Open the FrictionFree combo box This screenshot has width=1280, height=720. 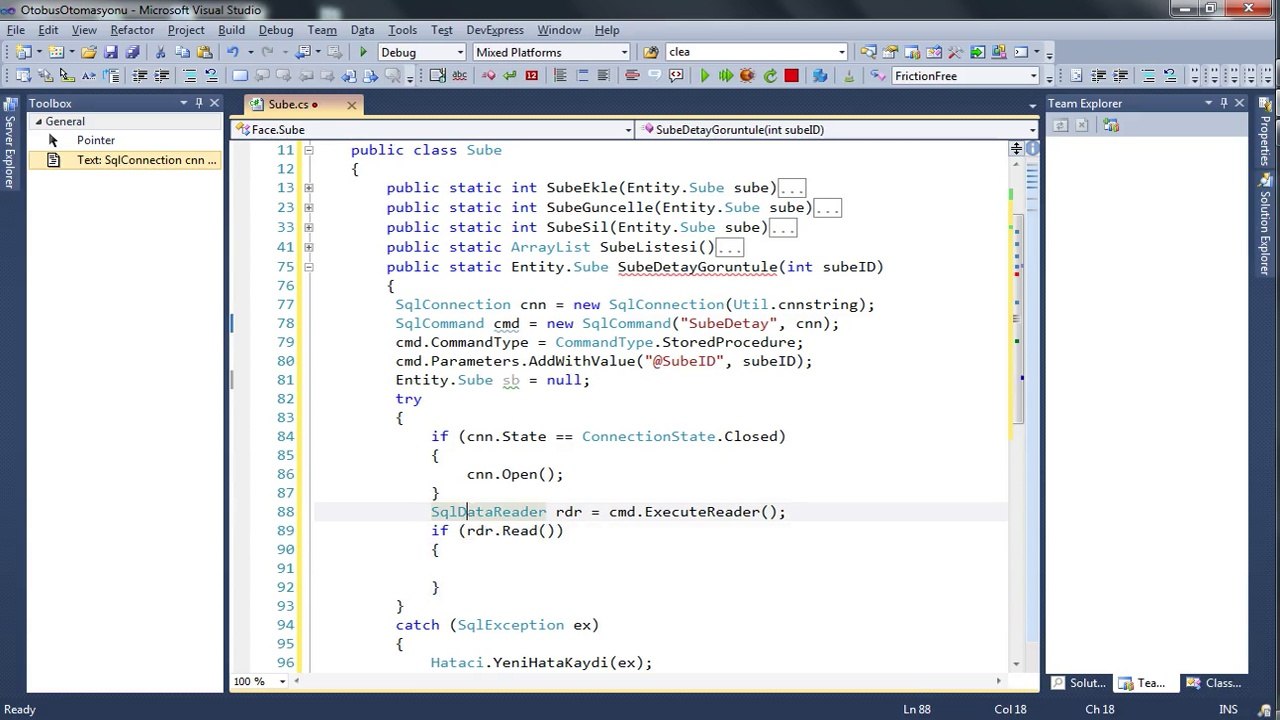965,76
